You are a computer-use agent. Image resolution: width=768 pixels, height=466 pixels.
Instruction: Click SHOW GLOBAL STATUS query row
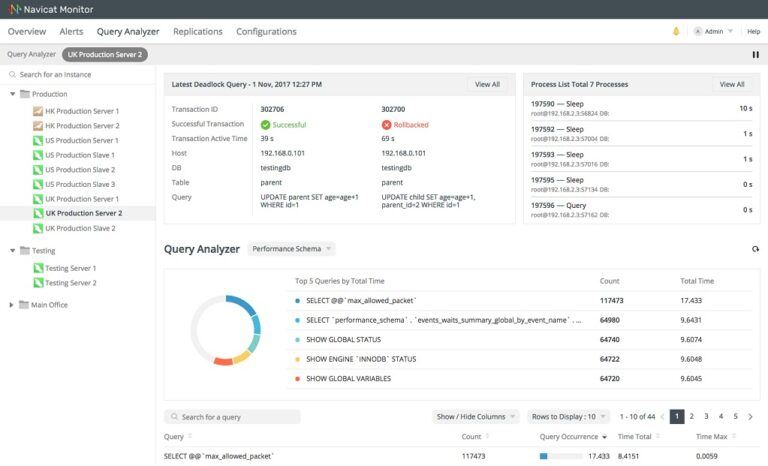(x=522, y=340)
